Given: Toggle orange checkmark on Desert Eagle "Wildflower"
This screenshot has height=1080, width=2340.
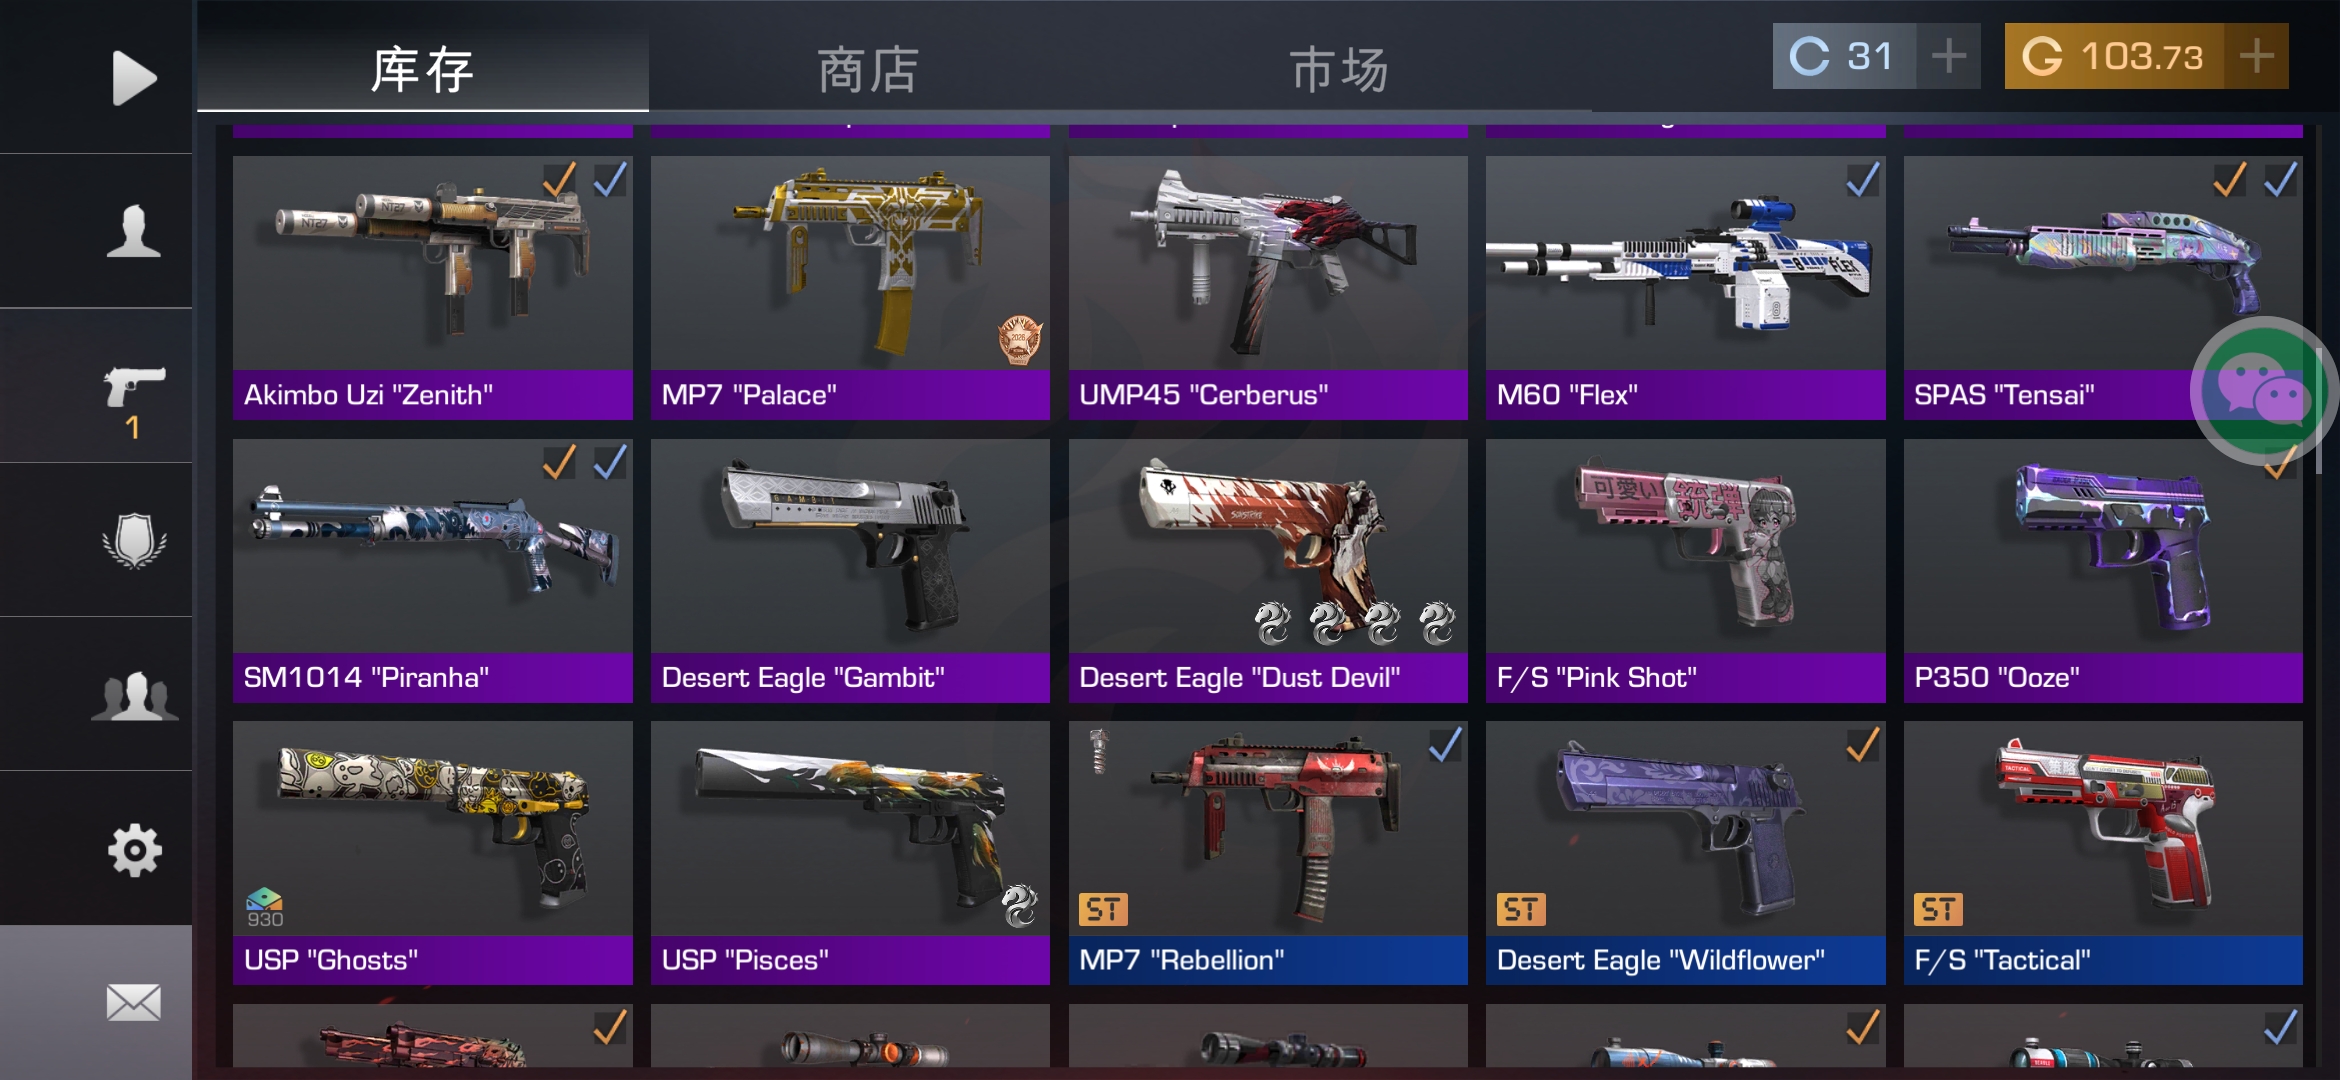Looking at the screenshot, I should pos(1862,745).
